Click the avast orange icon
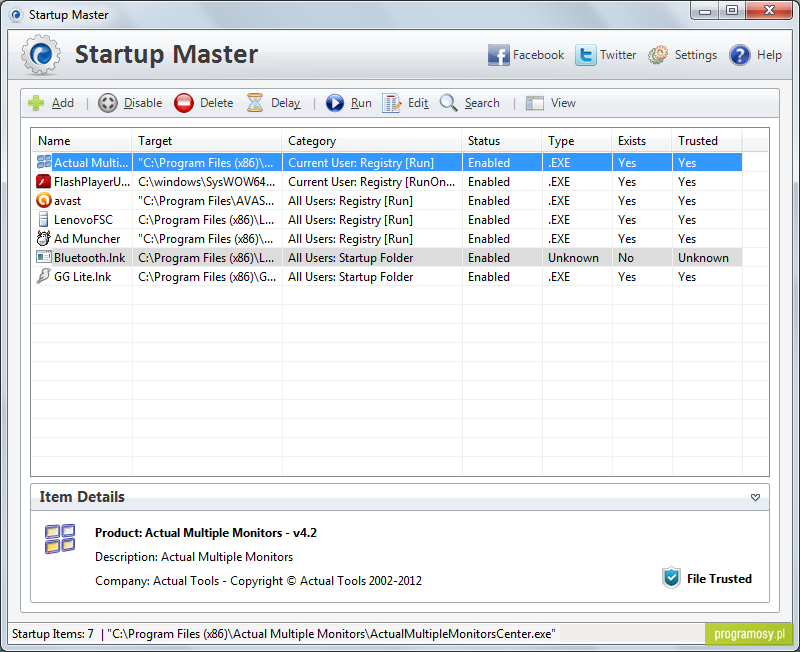The image size is (800, 652). (44, 200)
